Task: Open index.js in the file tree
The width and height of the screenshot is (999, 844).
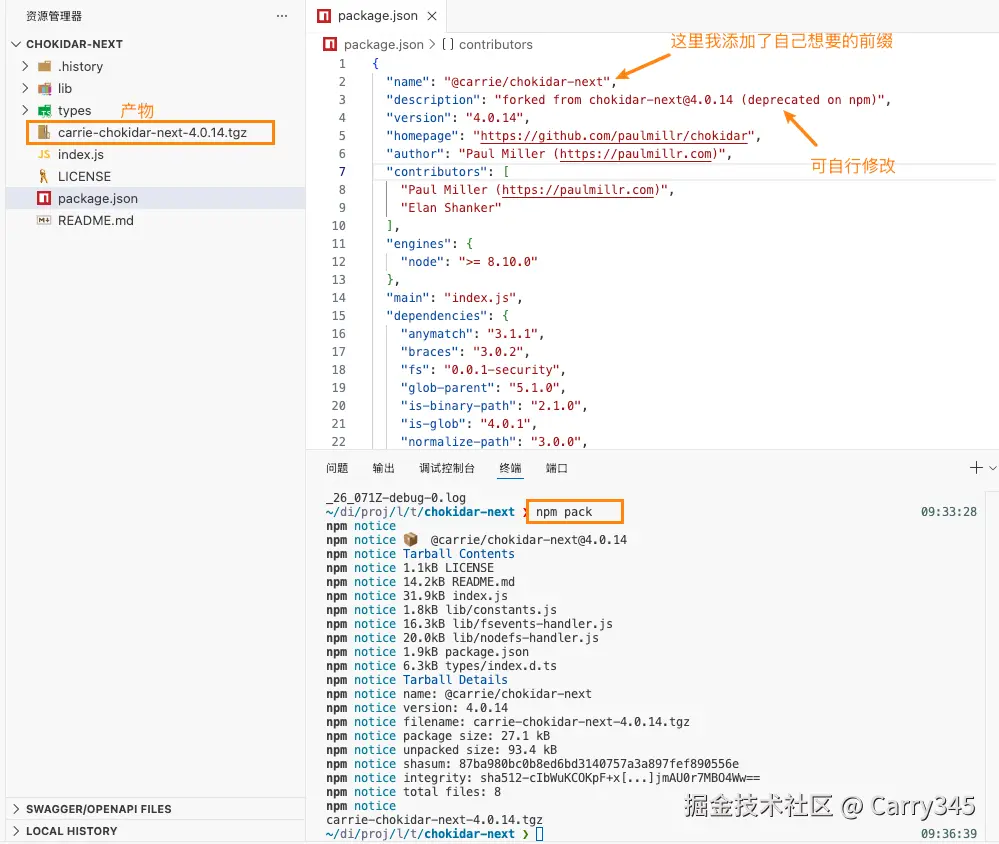Action: [80, 154]
